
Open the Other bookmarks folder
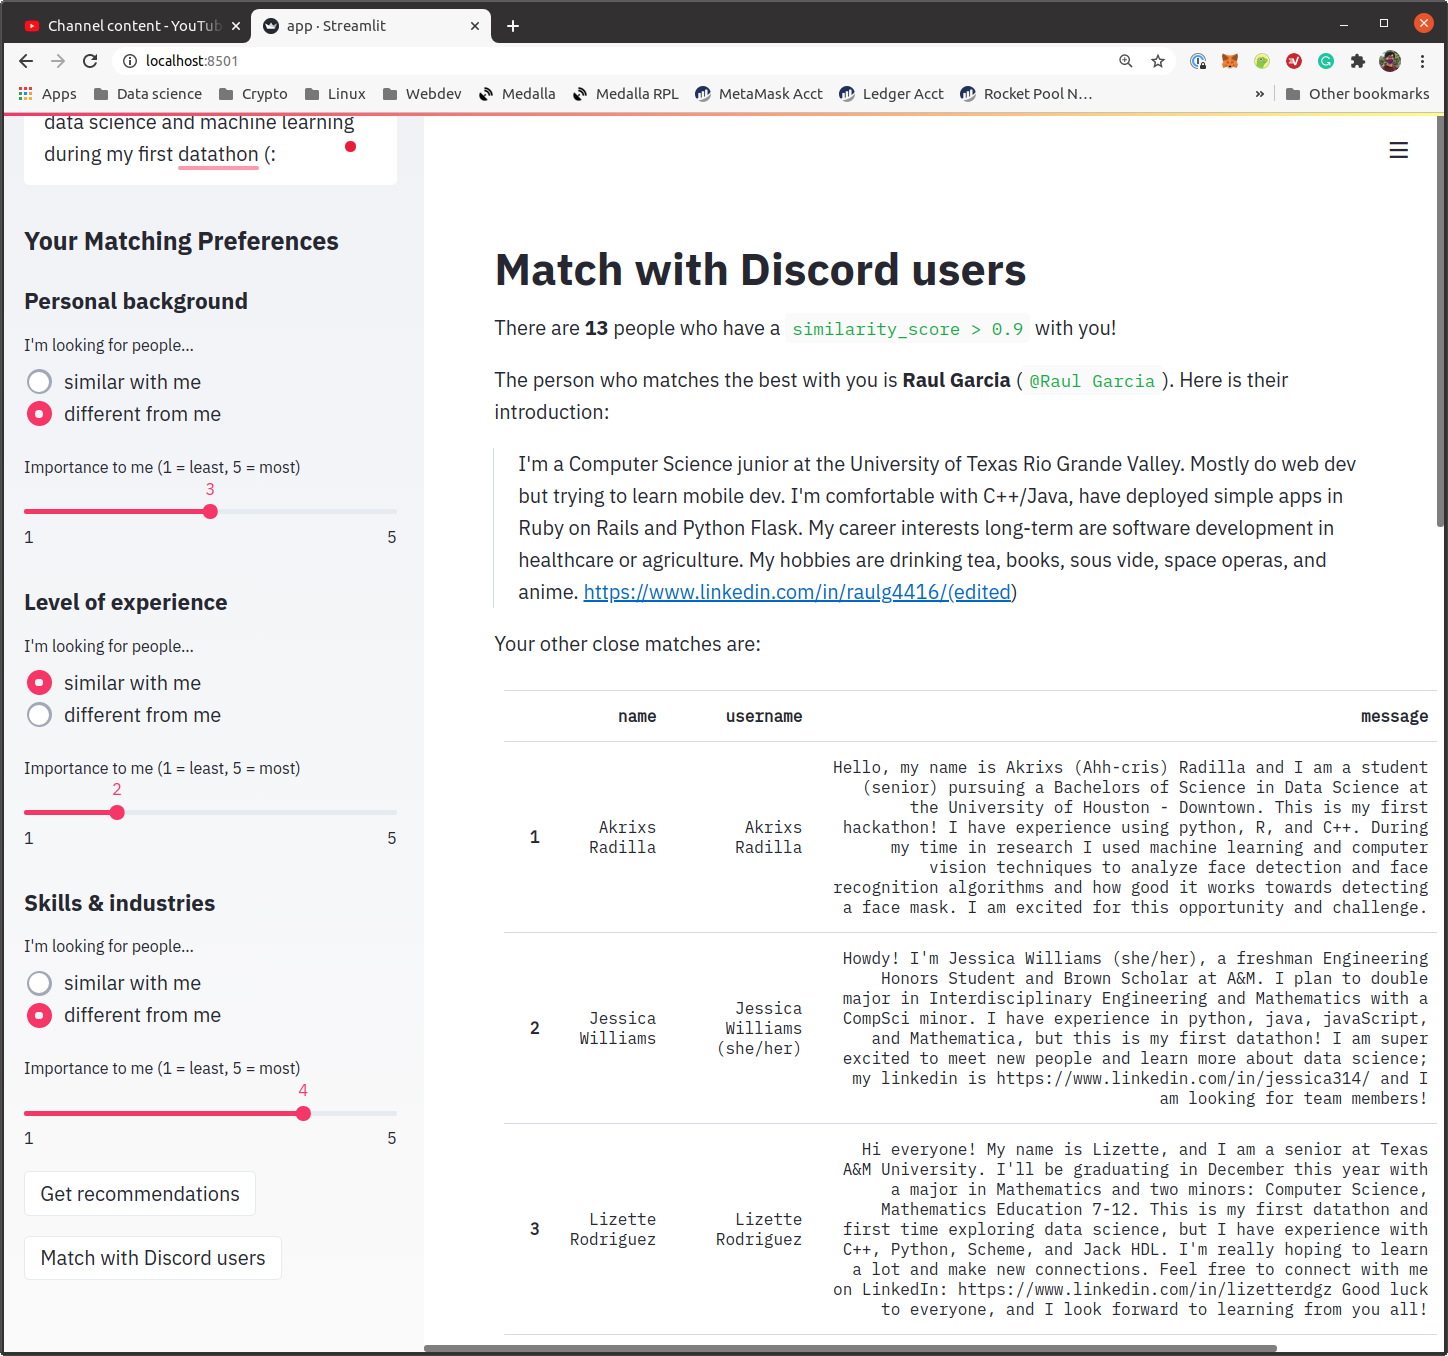1357,94
